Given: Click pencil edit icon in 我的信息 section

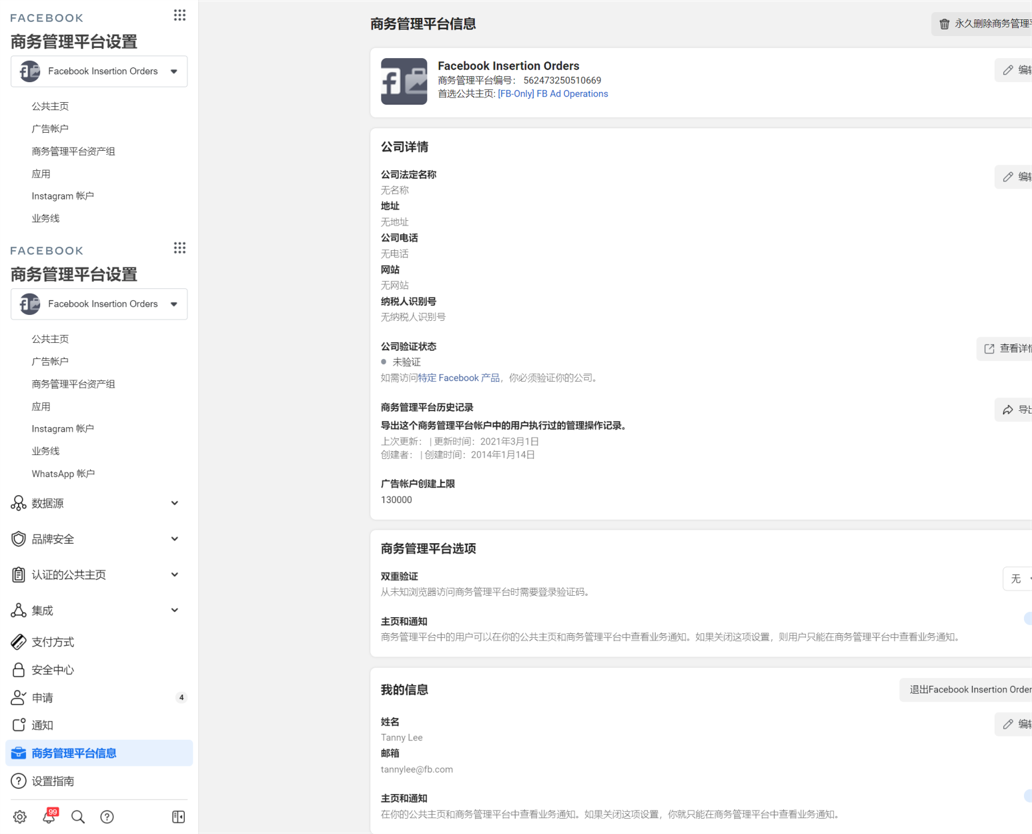Looking at the screenshot, I should point(1008,724).
